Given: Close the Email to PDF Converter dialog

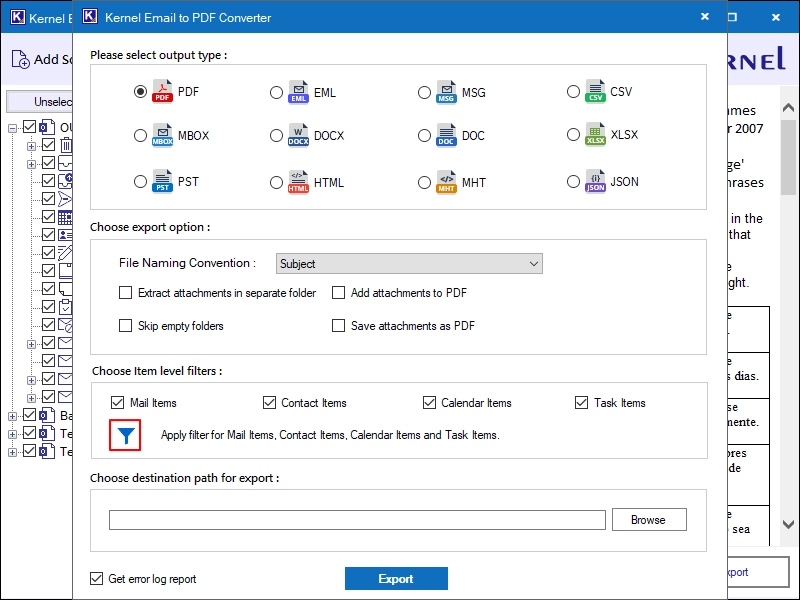Looking at the screenshot, I should click(705, 16).
